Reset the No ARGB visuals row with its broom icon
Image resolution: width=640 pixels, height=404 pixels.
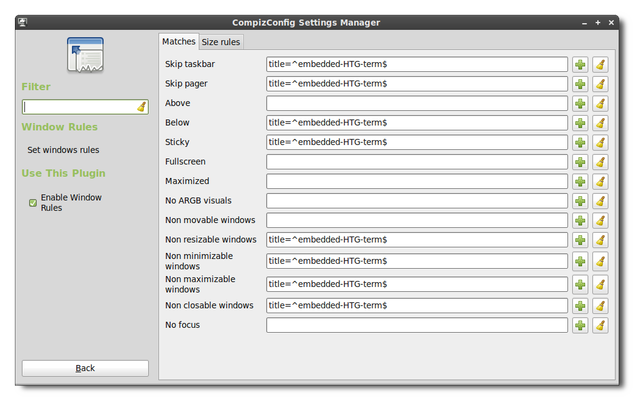(600, 201)
